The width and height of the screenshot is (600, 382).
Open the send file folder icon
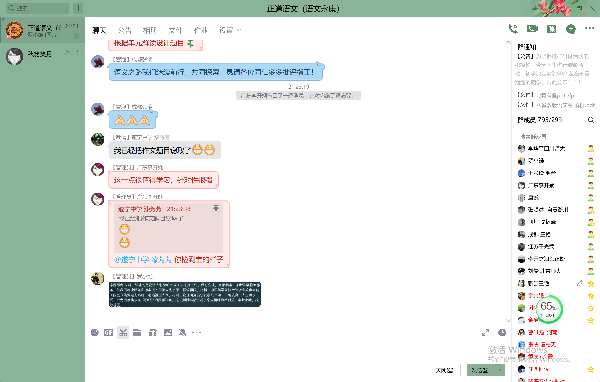pos(137,332)
